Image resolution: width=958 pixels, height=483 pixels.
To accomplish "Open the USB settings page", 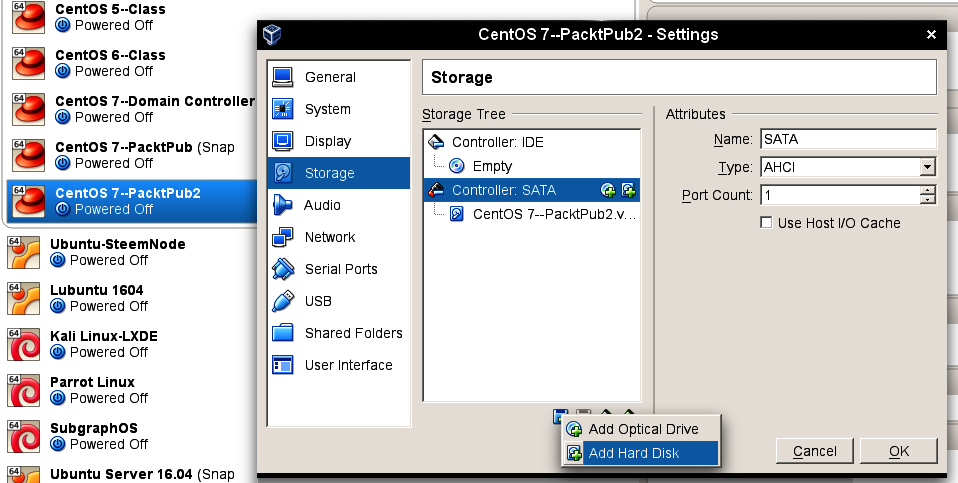I will point(318,301).
